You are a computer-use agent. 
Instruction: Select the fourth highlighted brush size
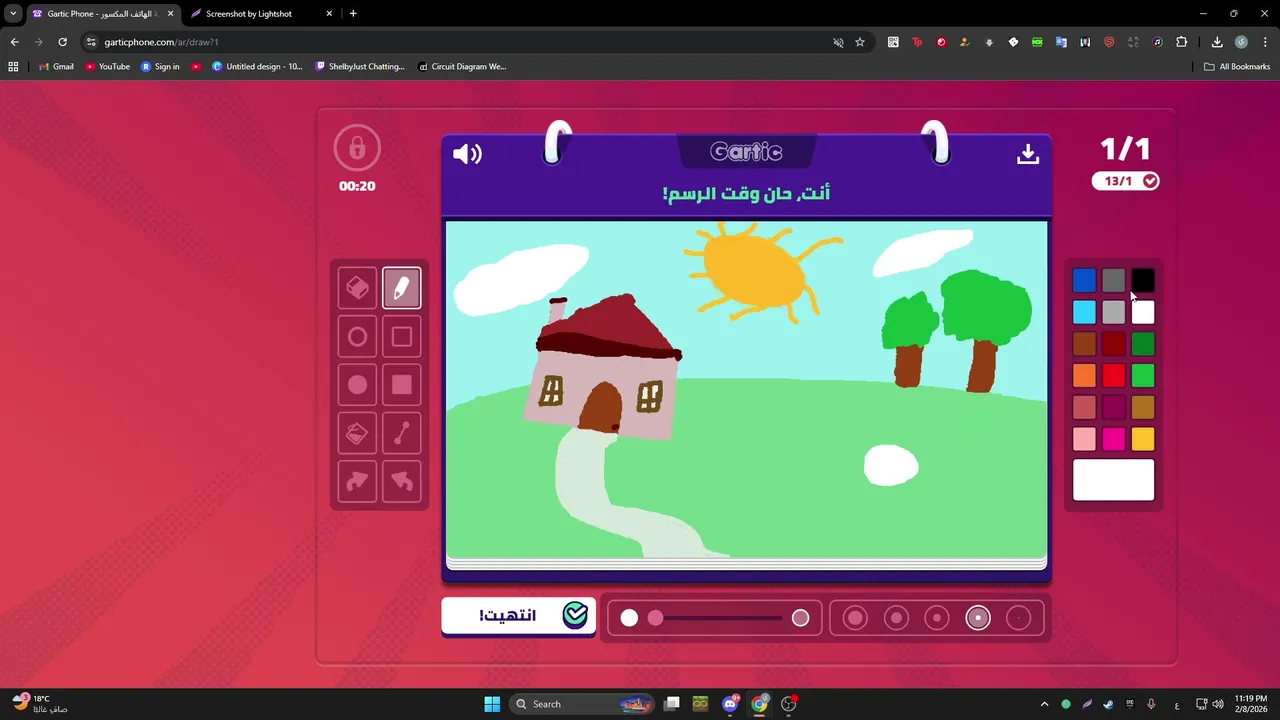[x=978, y=618]
